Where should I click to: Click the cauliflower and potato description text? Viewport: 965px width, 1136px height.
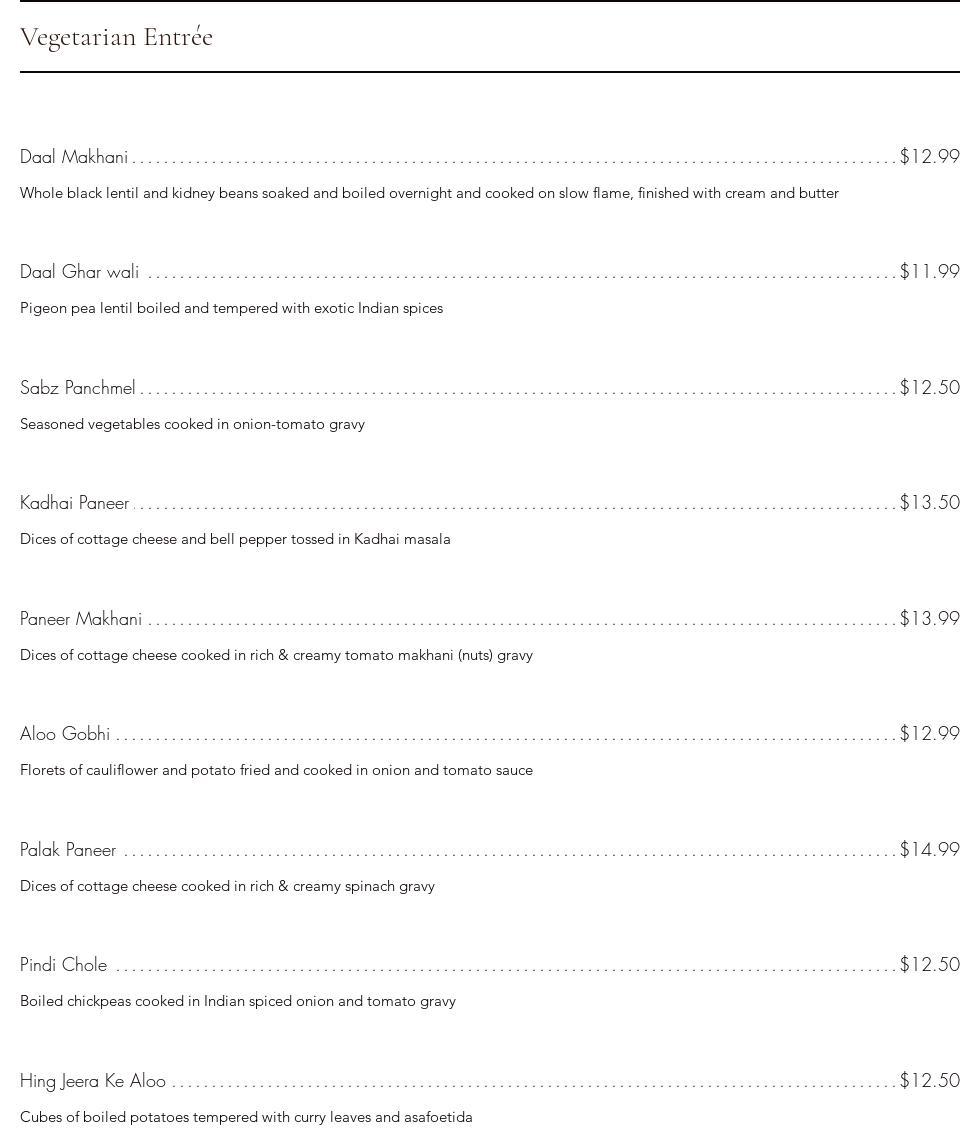276,770
